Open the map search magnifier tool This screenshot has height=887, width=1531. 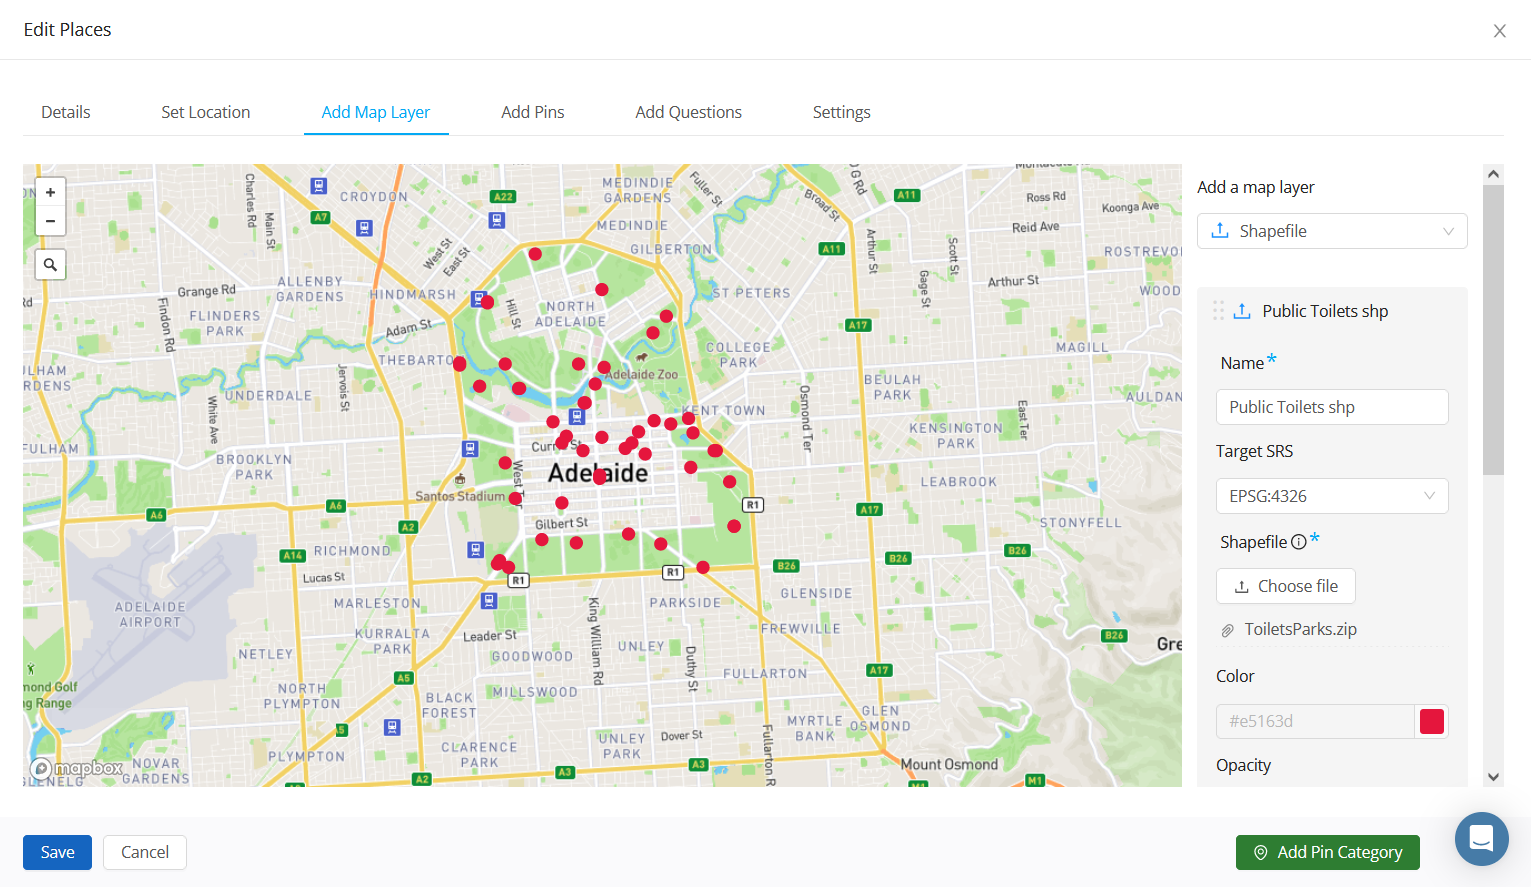point(50,265)
